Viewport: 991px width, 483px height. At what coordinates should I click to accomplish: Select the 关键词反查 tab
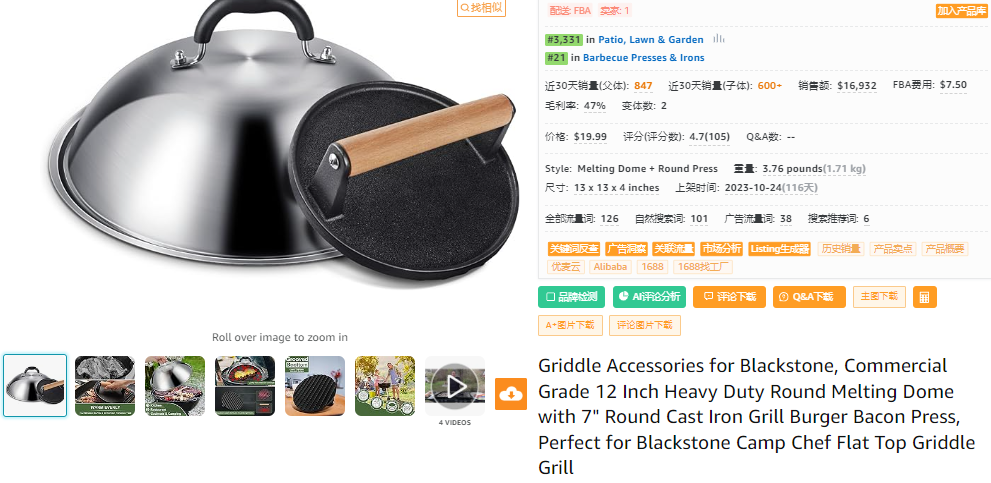point(574,248)
